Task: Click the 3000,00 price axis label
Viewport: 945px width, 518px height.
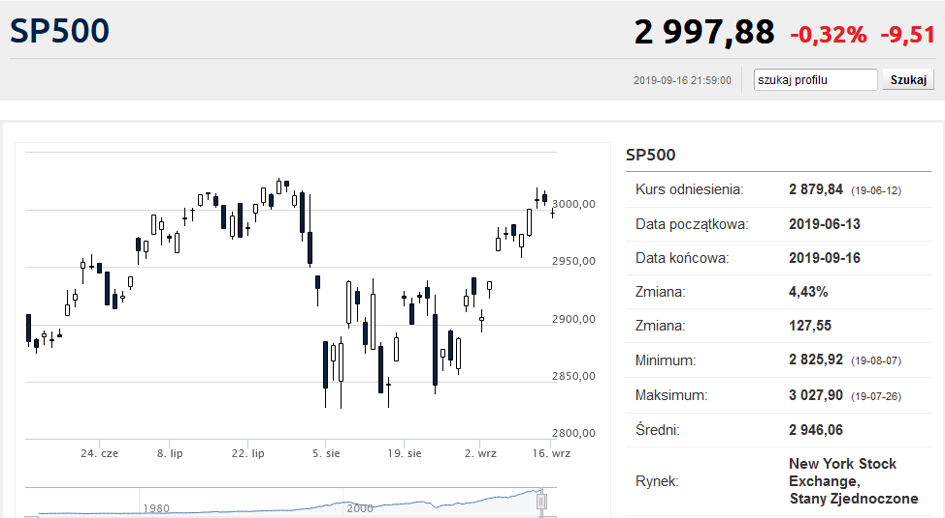Action: [574, 204]
